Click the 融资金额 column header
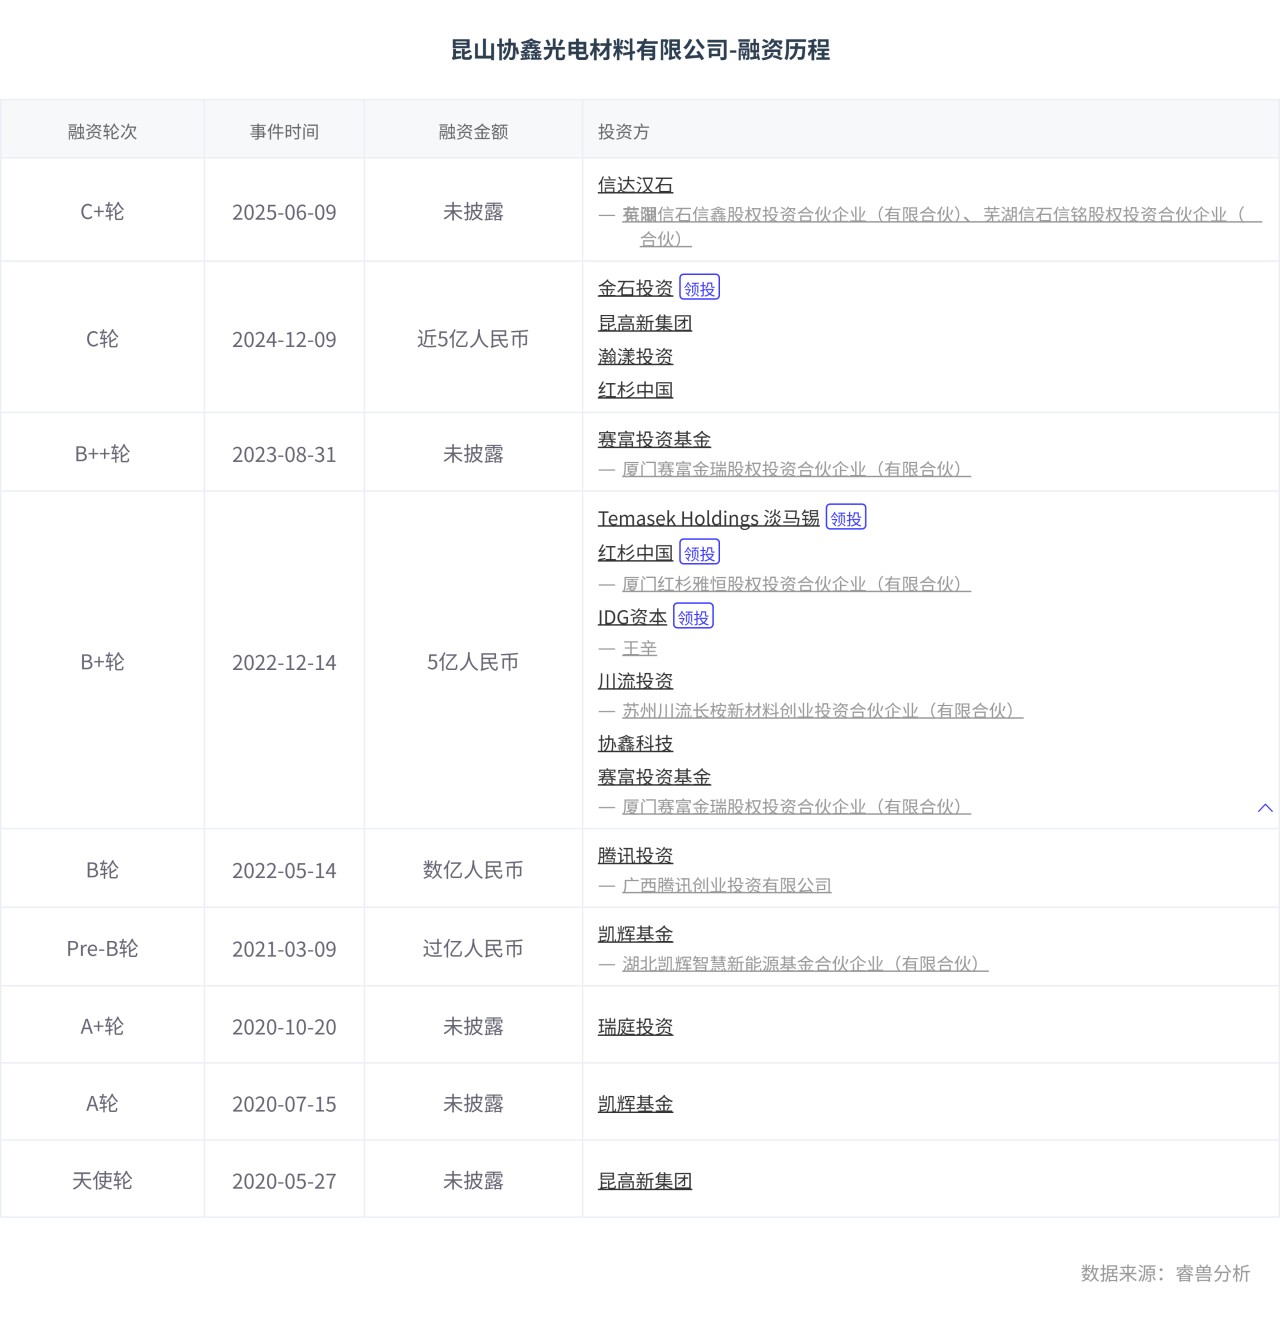Viewport: 1280px width, 1324px height. click(473, 132)
